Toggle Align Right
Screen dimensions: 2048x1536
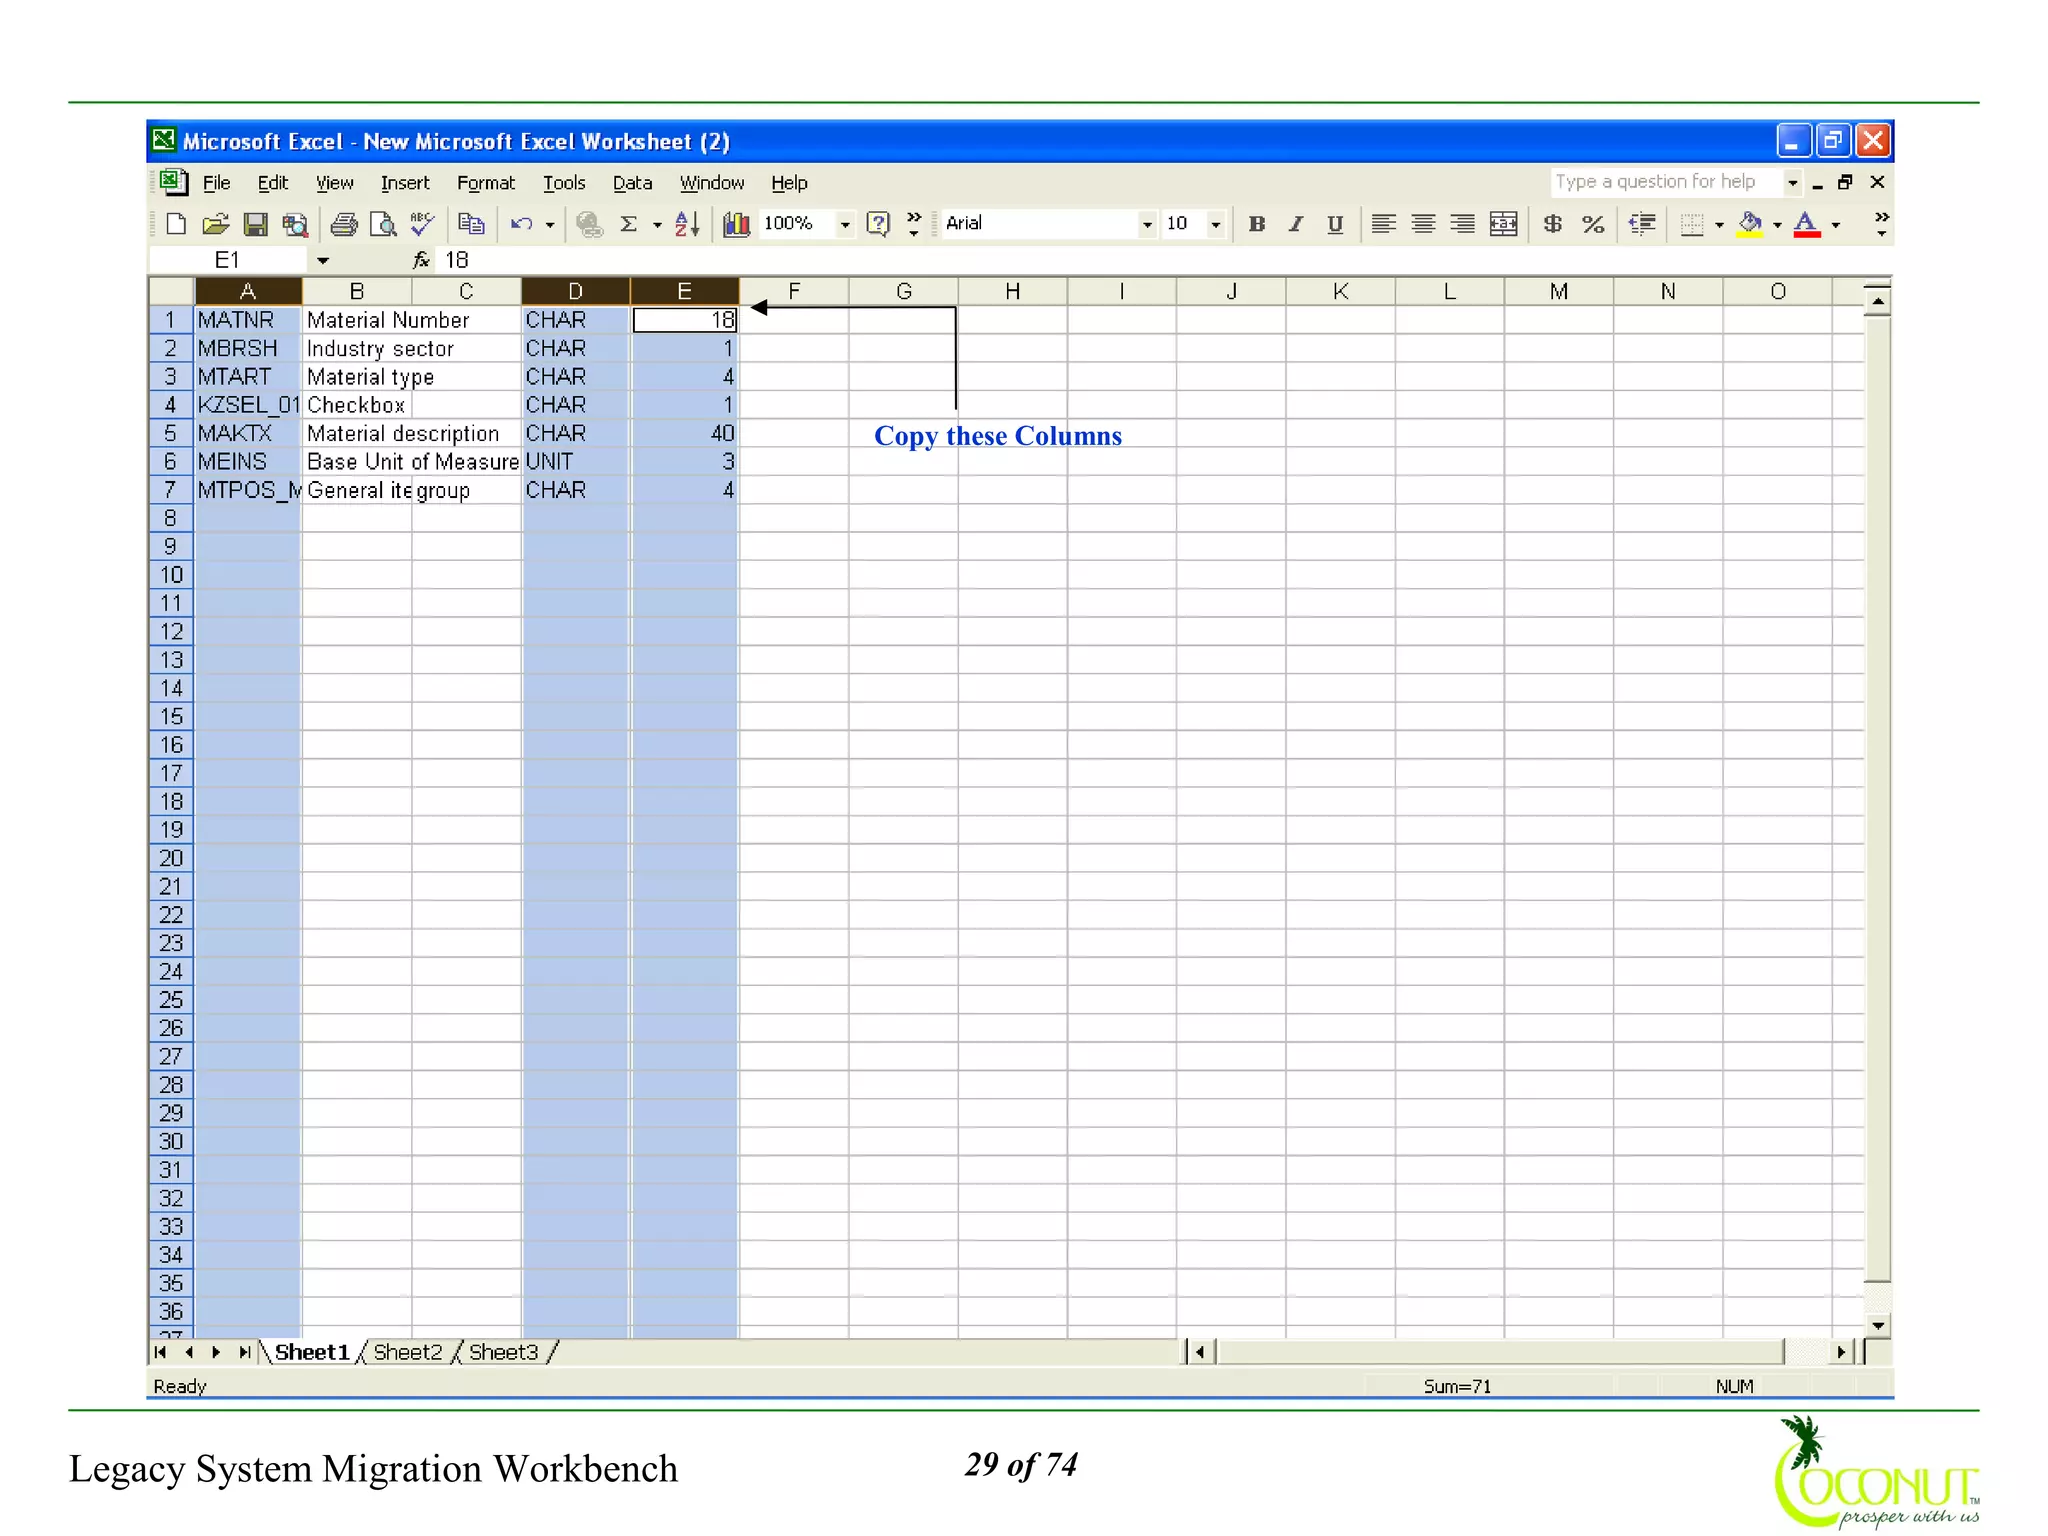(x=1463, y=224)
